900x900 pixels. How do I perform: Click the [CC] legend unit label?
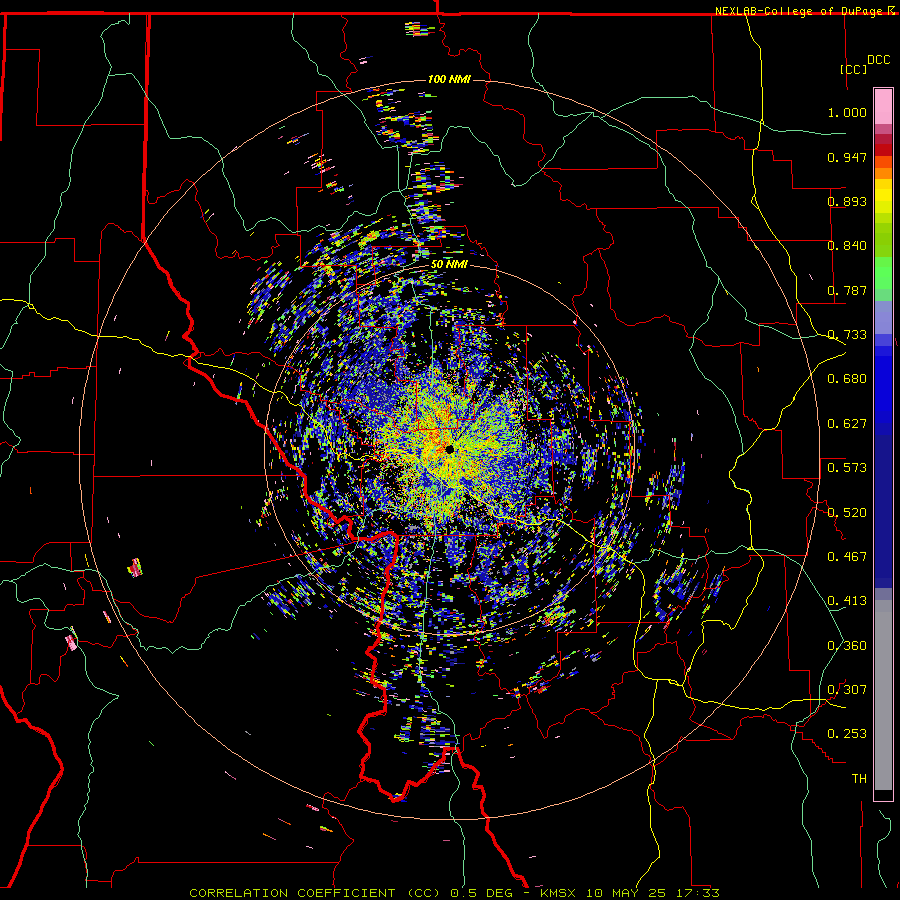pos(854,69)
